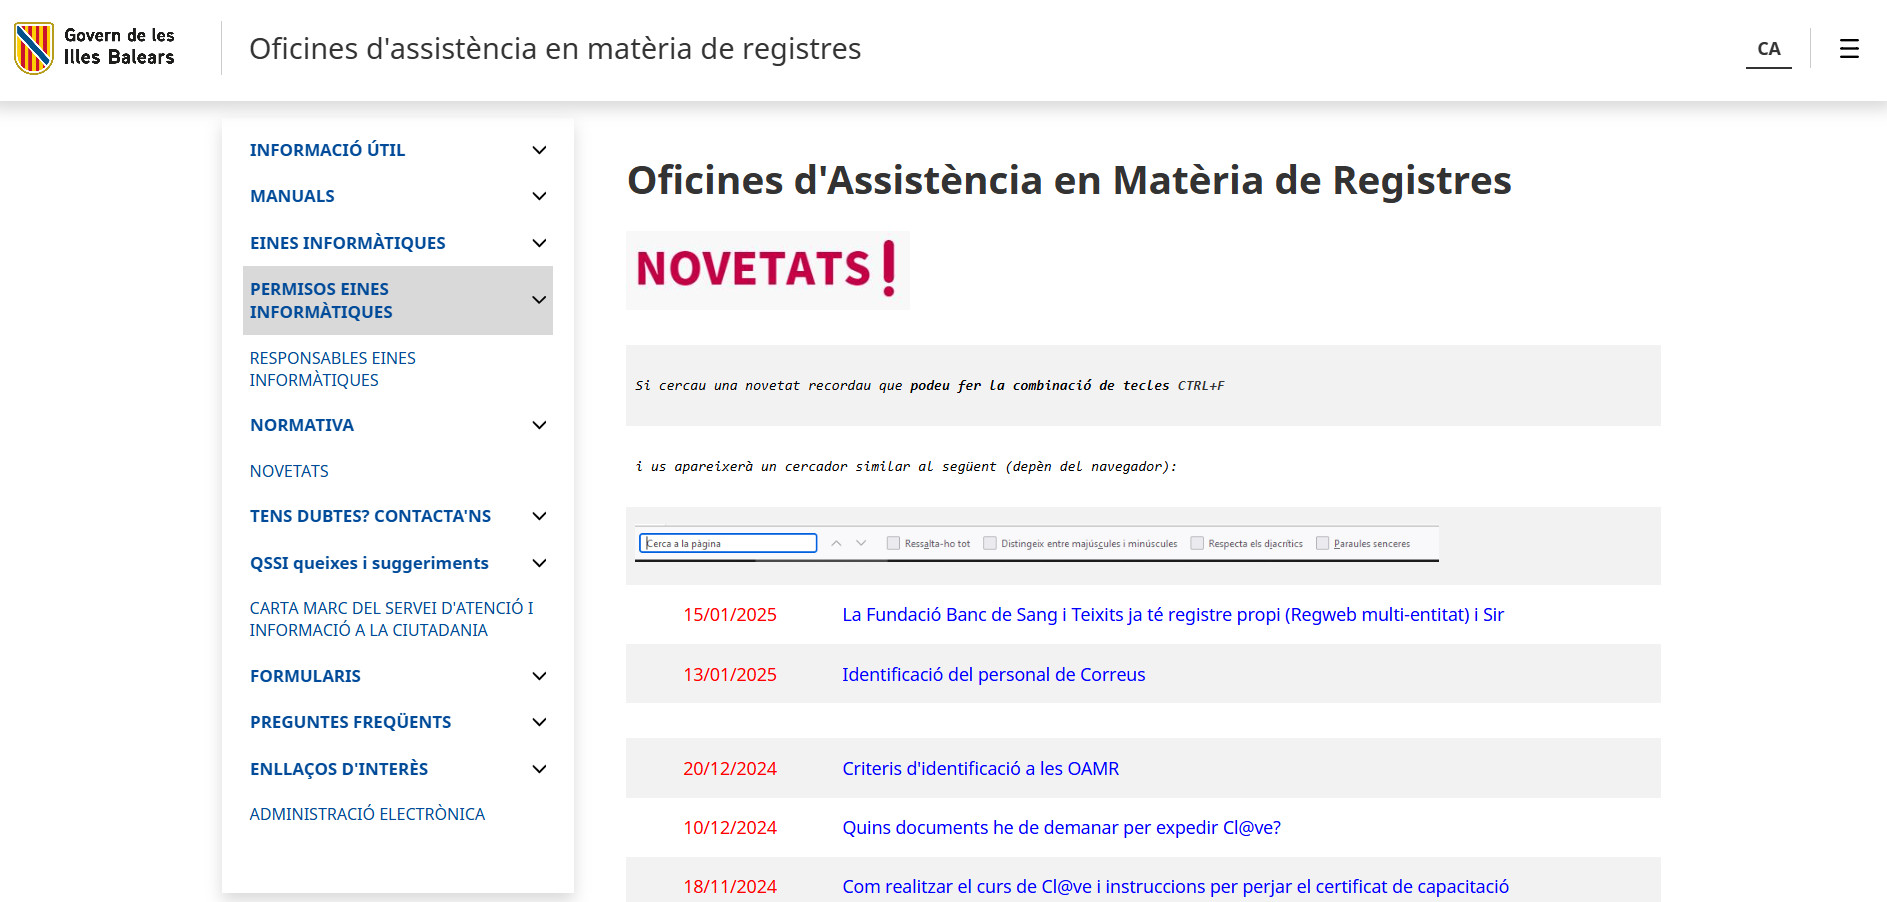
Task: Expand the MANUALS menu chevron
Action: 539,196
